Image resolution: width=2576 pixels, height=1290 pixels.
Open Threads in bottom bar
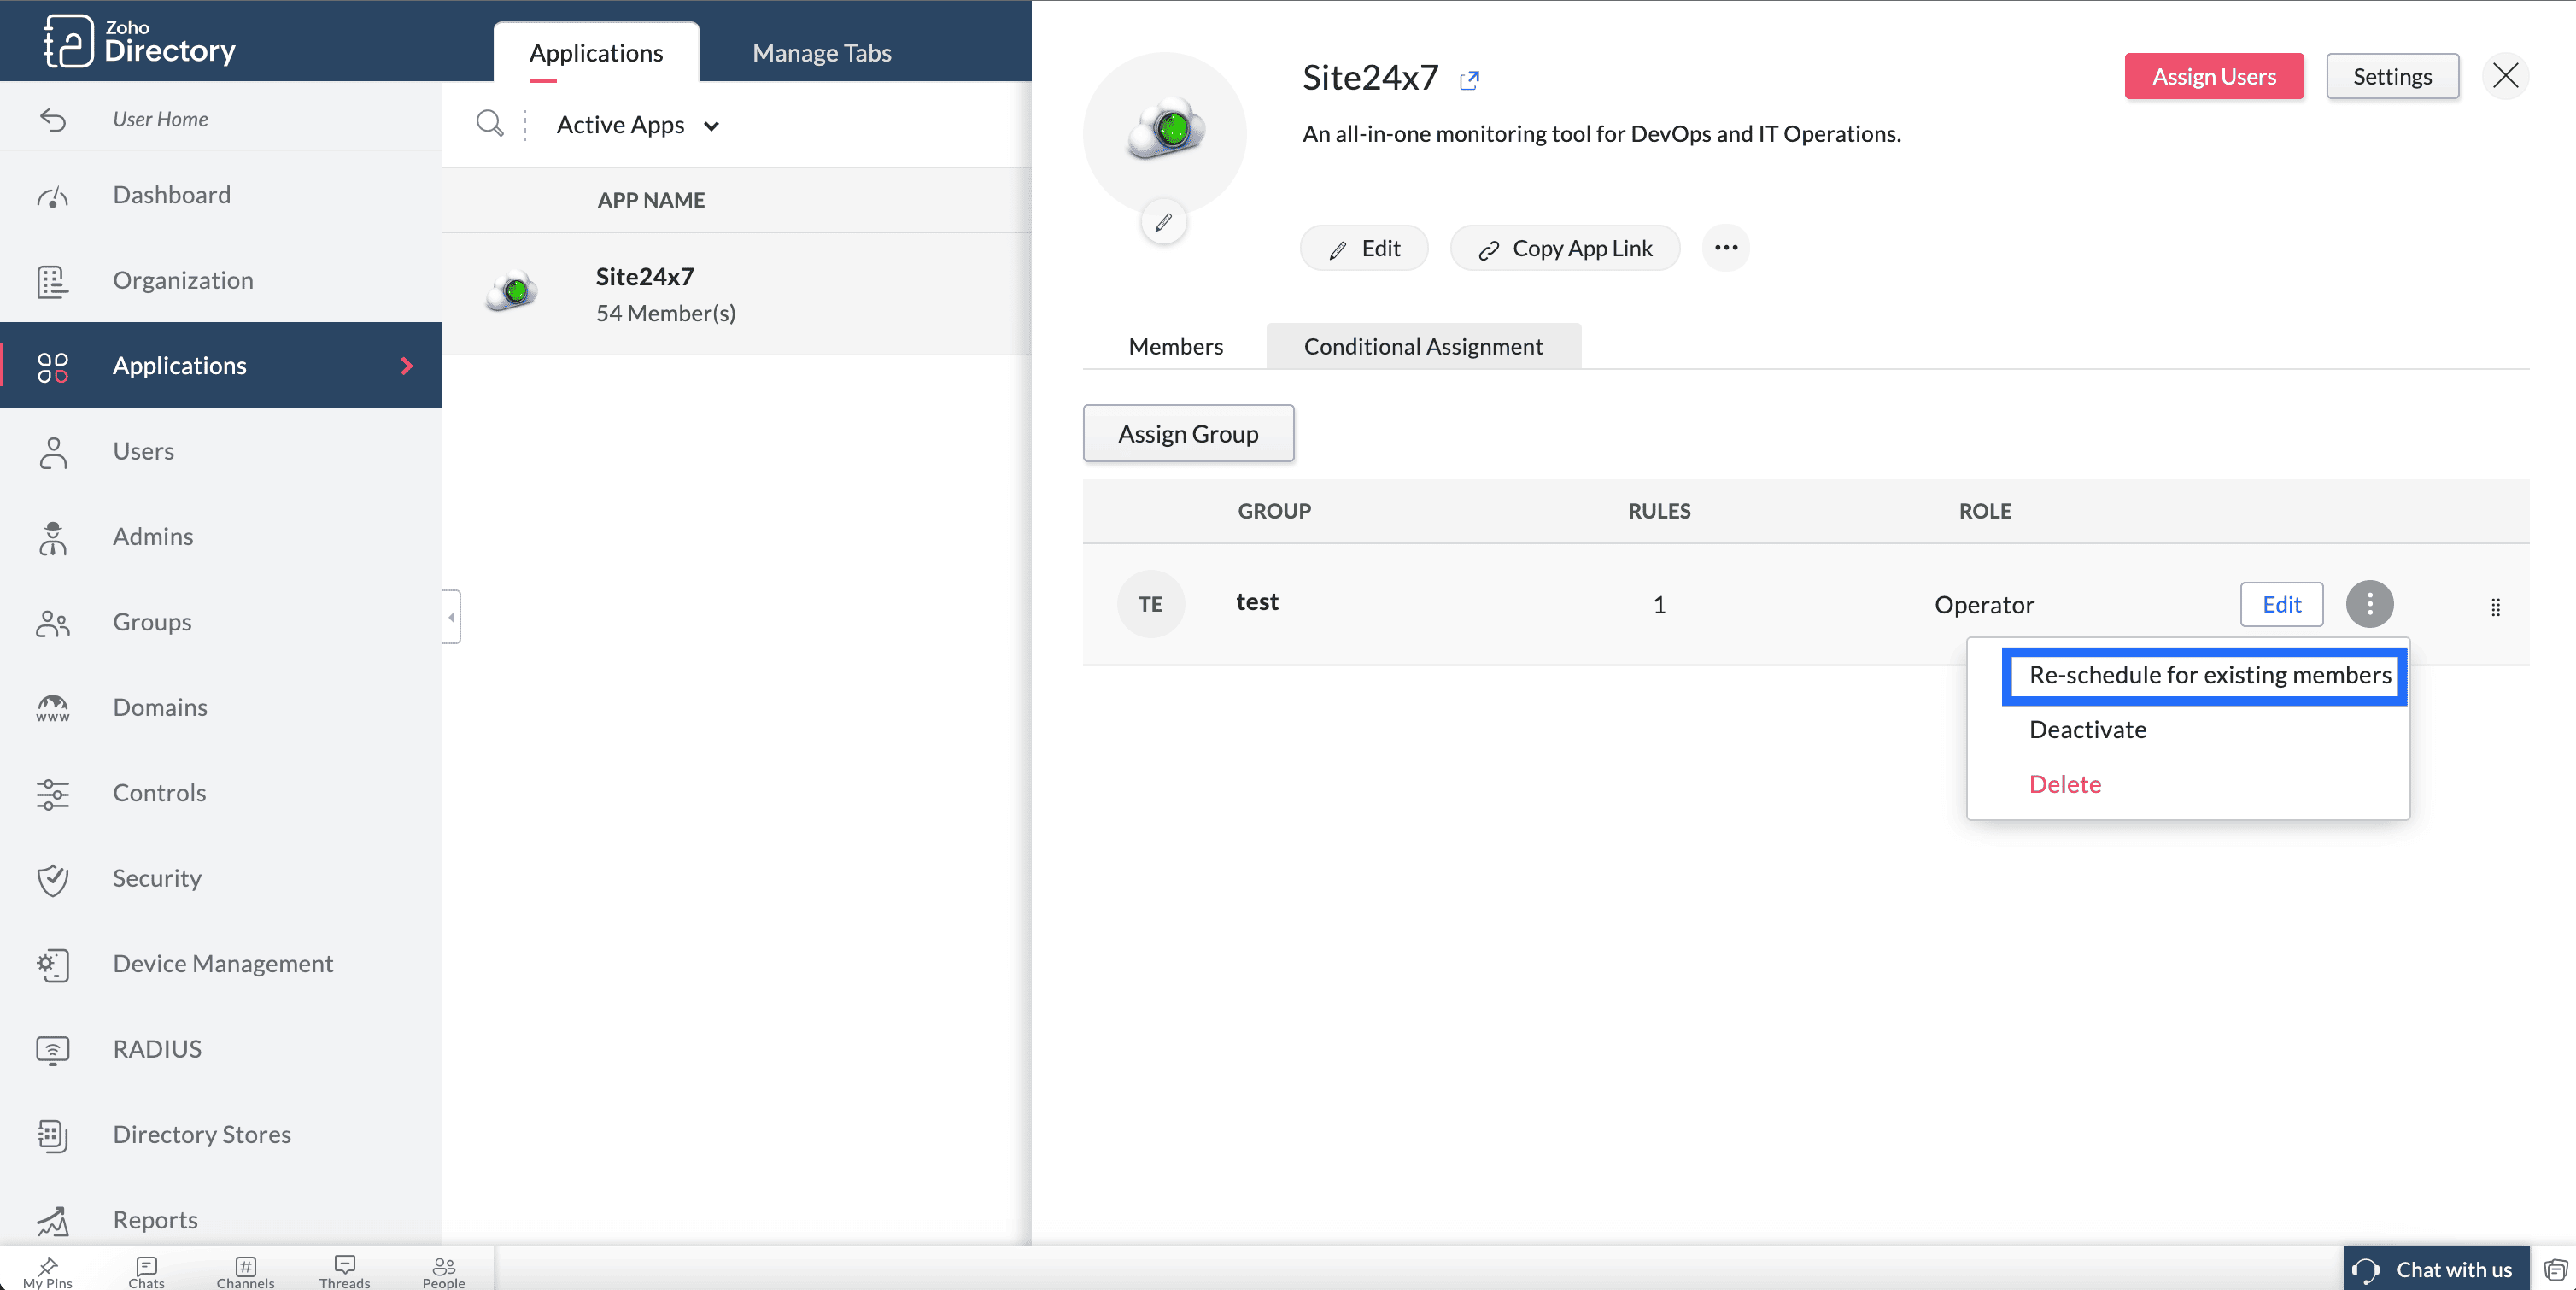(344, 1271)
